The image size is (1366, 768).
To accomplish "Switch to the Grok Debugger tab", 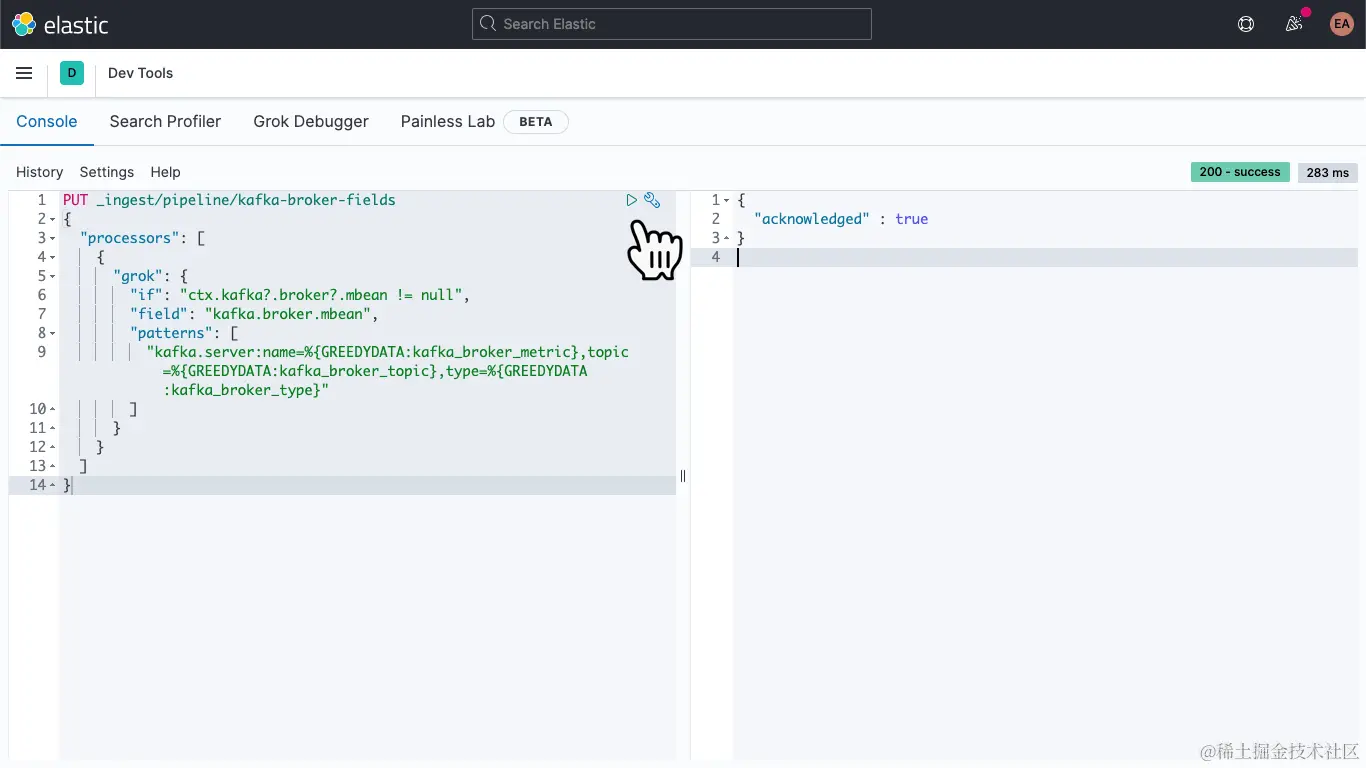I will (311, 121).
